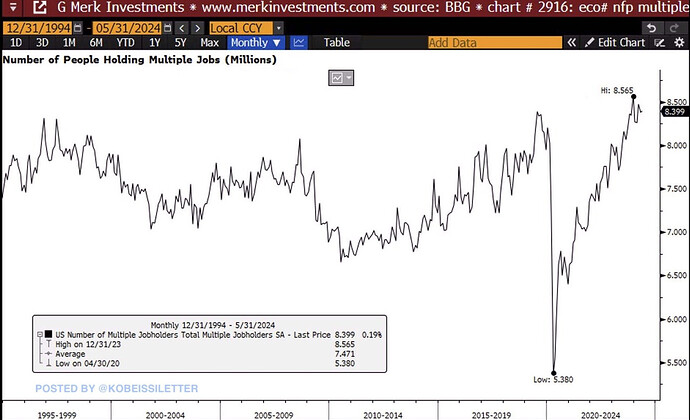The image size is (690, 420).
Task: Select the YTD range tab
Action: [x=126, y=43]
